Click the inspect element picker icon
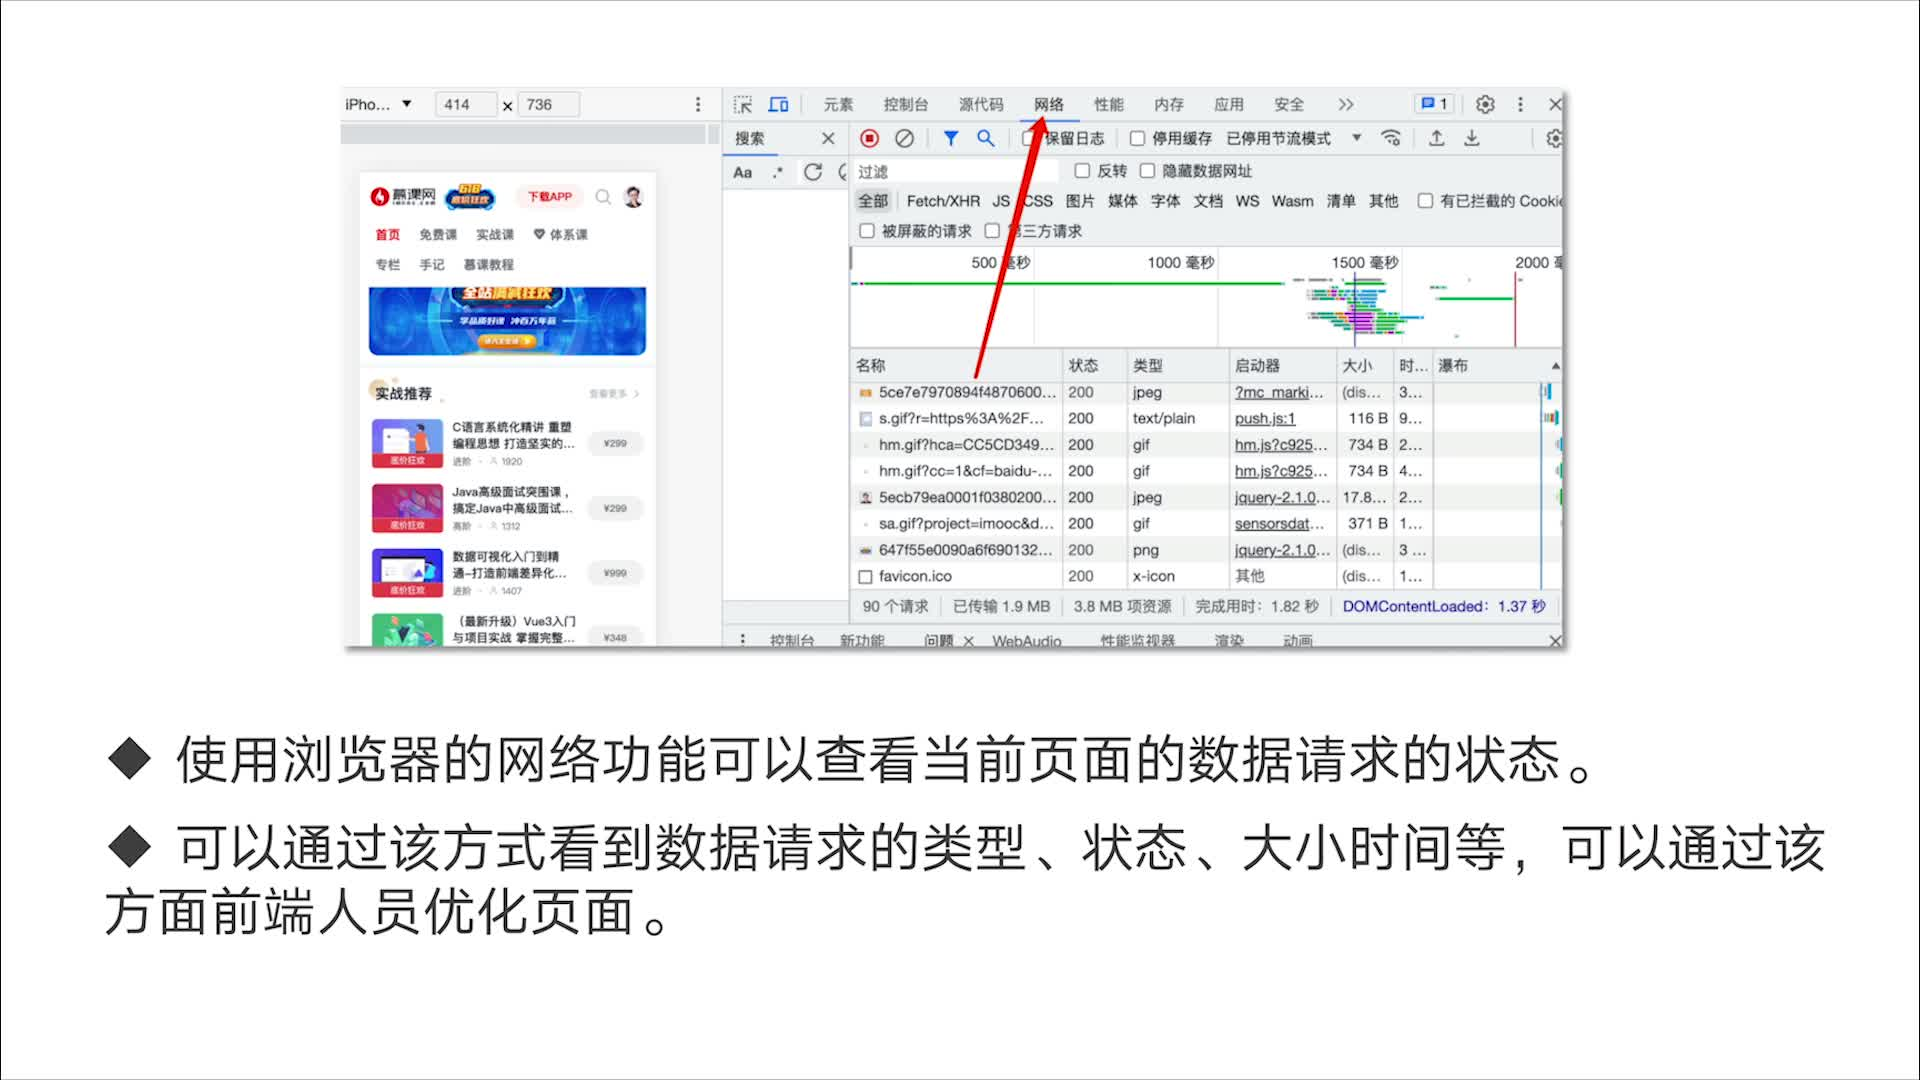 [743, 104]
